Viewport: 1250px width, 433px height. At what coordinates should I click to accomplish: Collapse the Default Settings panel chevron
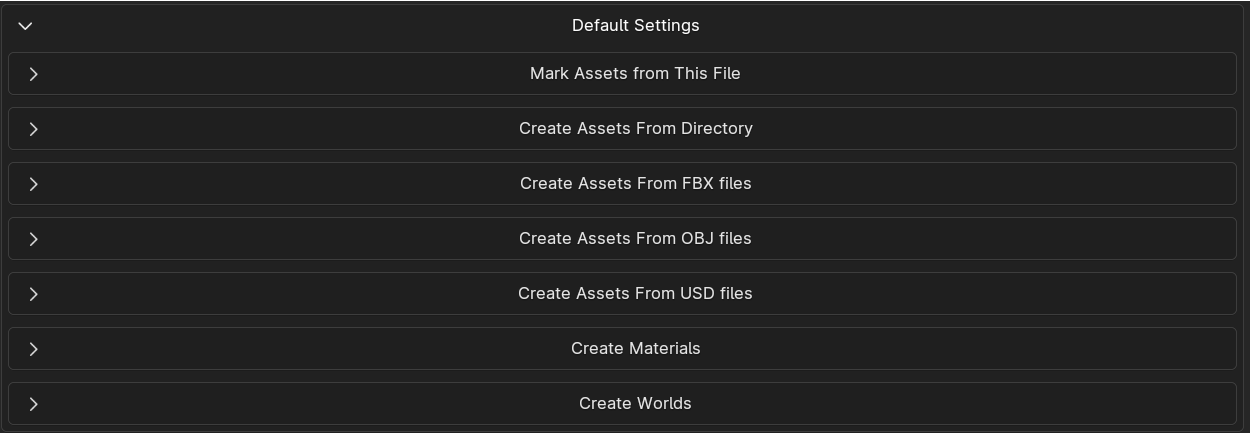(26, 26)
